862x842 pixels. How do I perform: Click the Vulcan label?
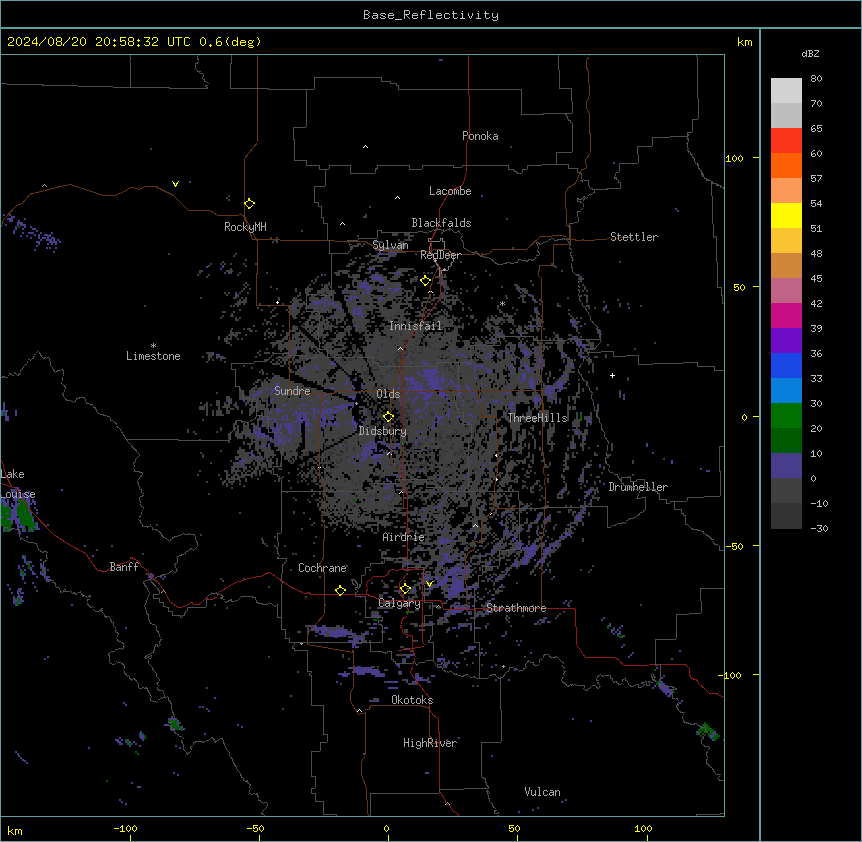(x=542, y=792)
